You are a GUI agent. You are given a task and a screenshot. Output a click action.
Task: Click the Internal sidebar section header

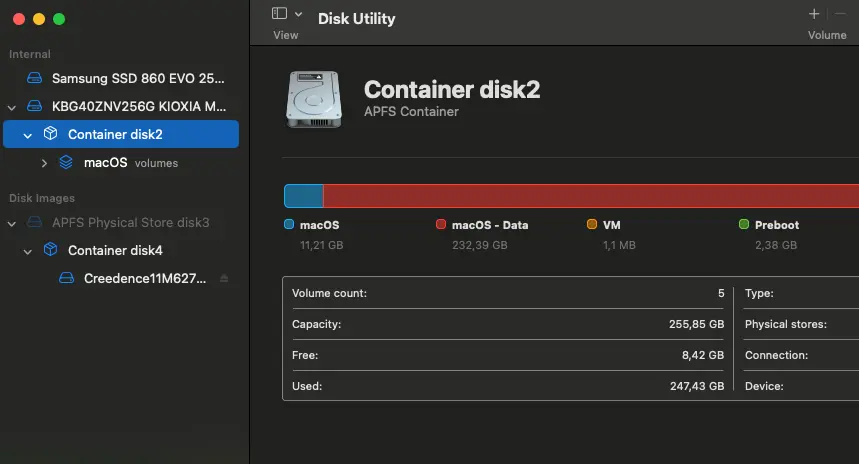pos(30,54)
